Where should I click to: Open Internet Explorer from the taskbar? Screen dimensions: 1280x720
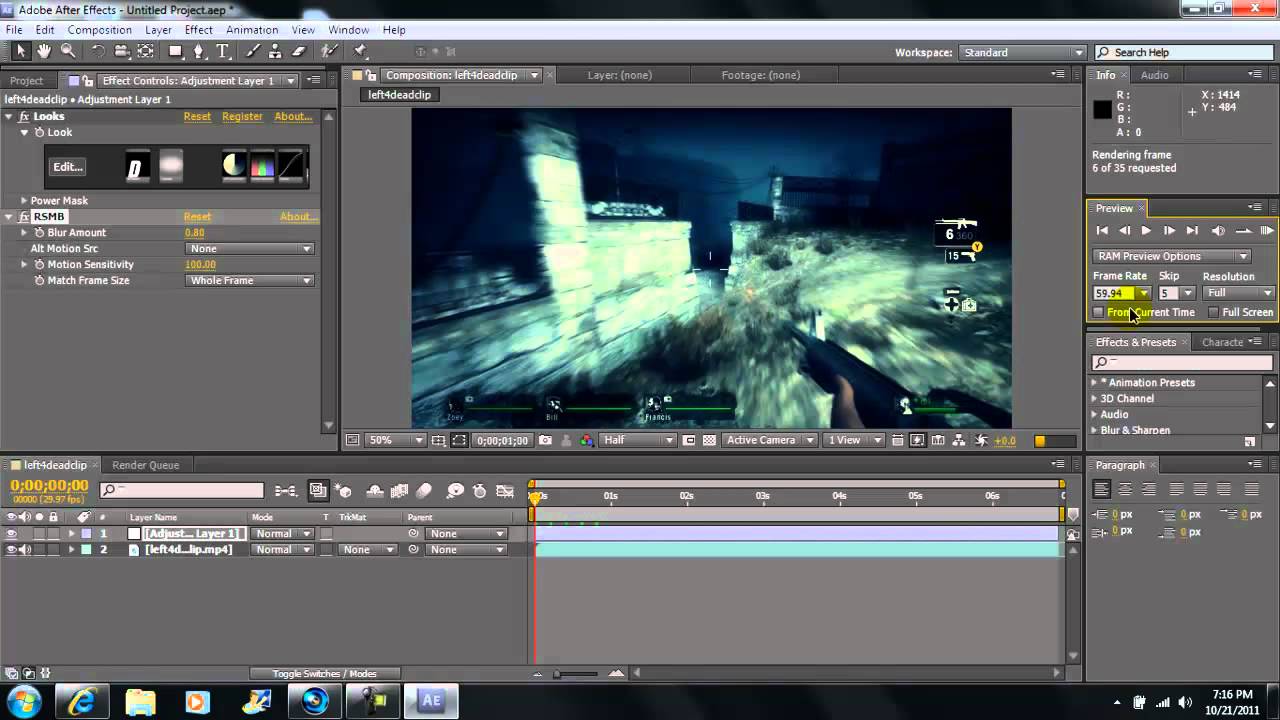[x=82, y=701]
